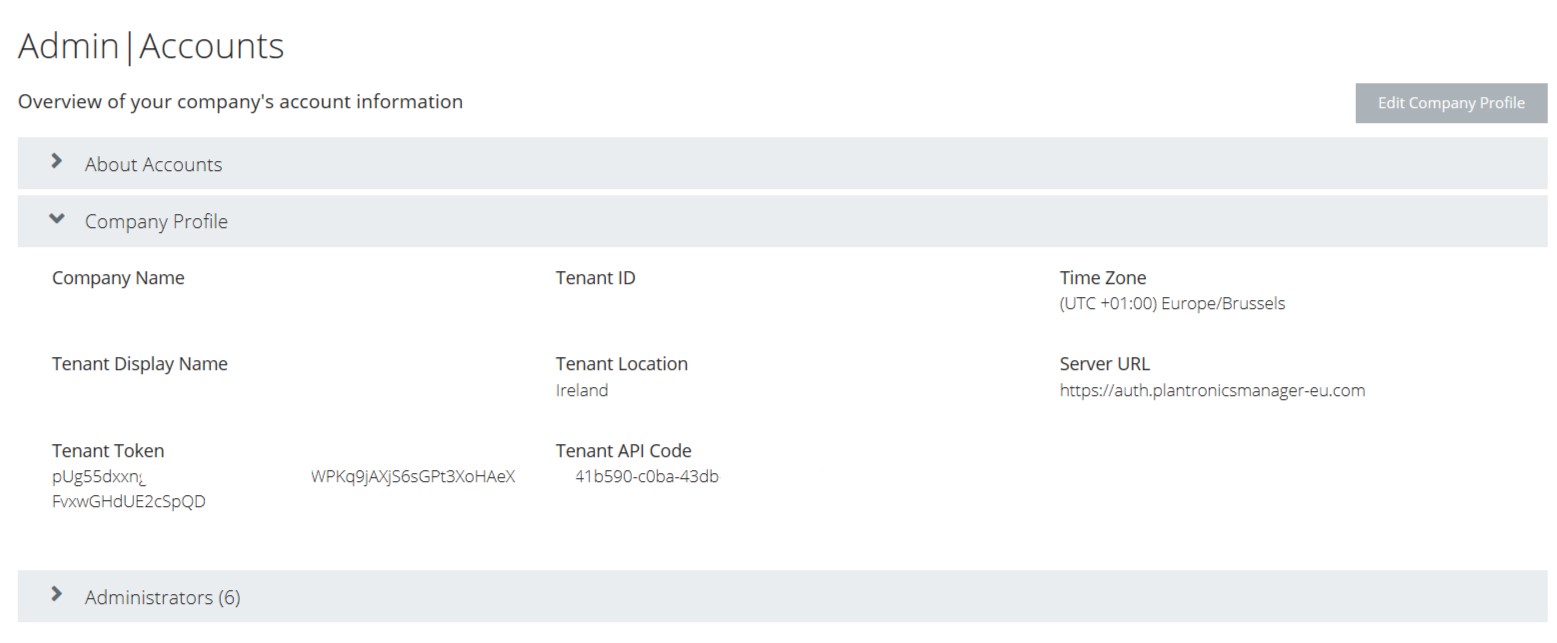Click the Time Zone Europe/Brussels value

(1171, 303)
